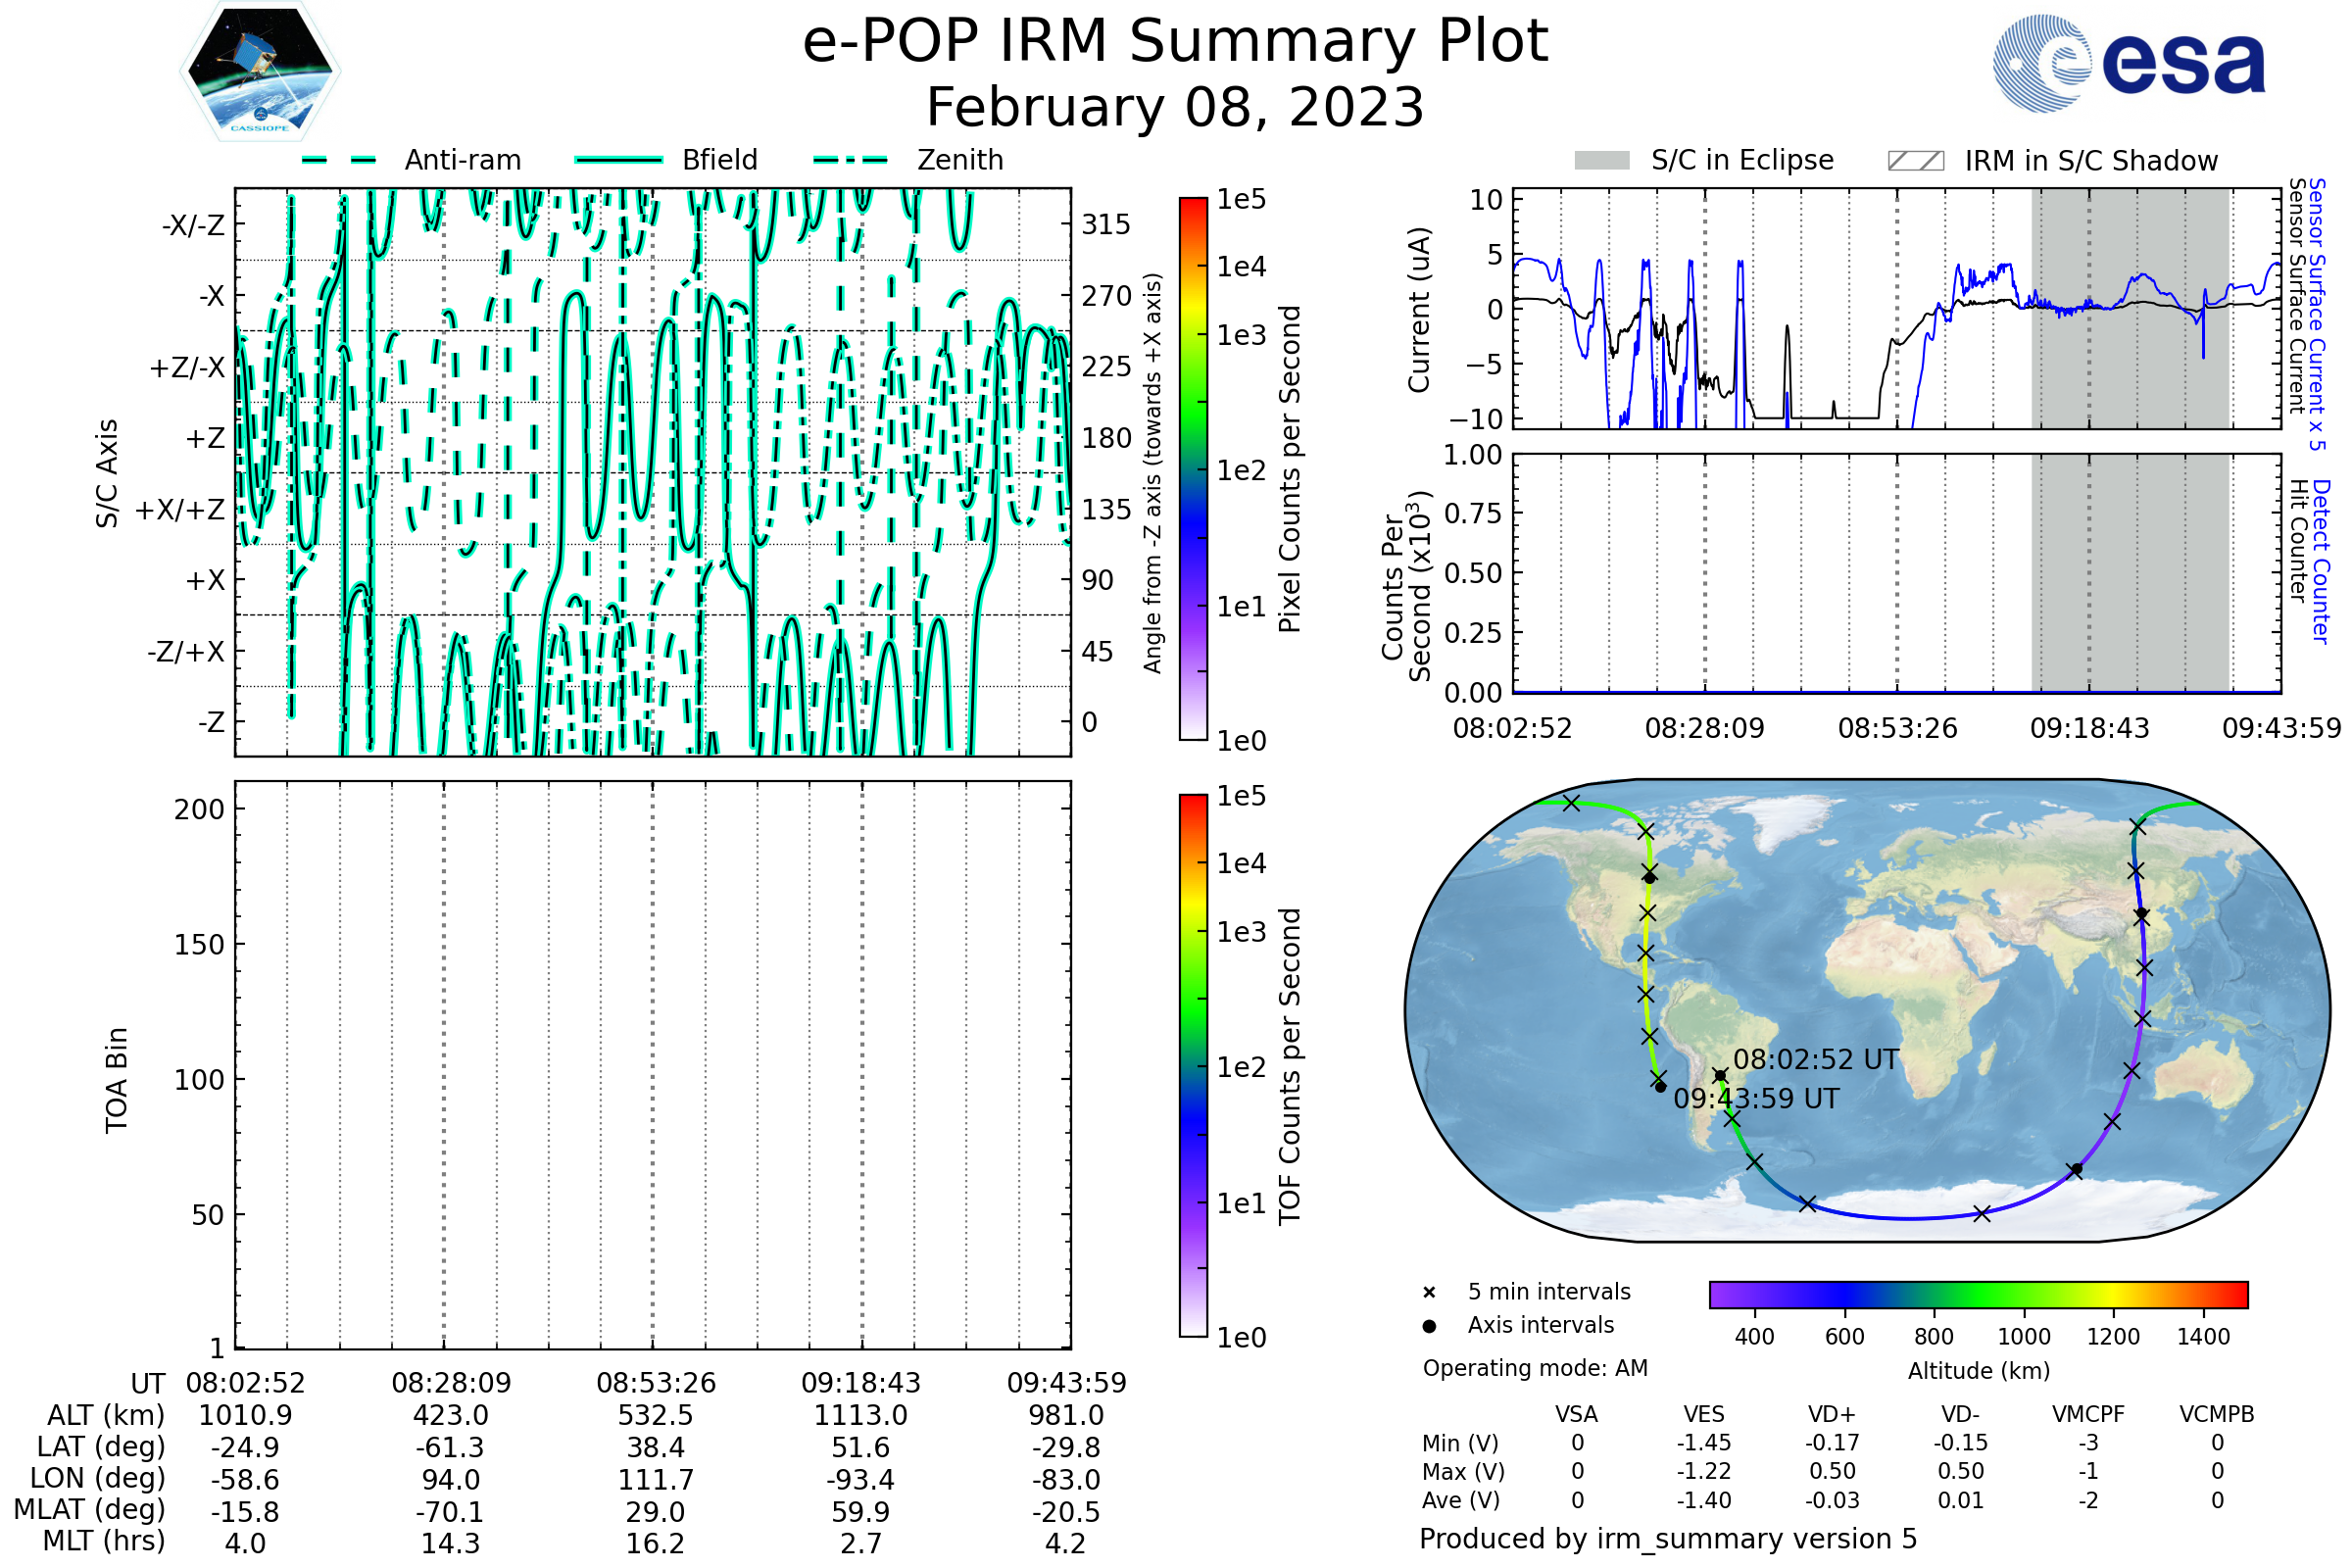Click the 08:02:52 UT label on map
This screenshot has height=1568, width=2352.
click(x=1815, y=1060)
